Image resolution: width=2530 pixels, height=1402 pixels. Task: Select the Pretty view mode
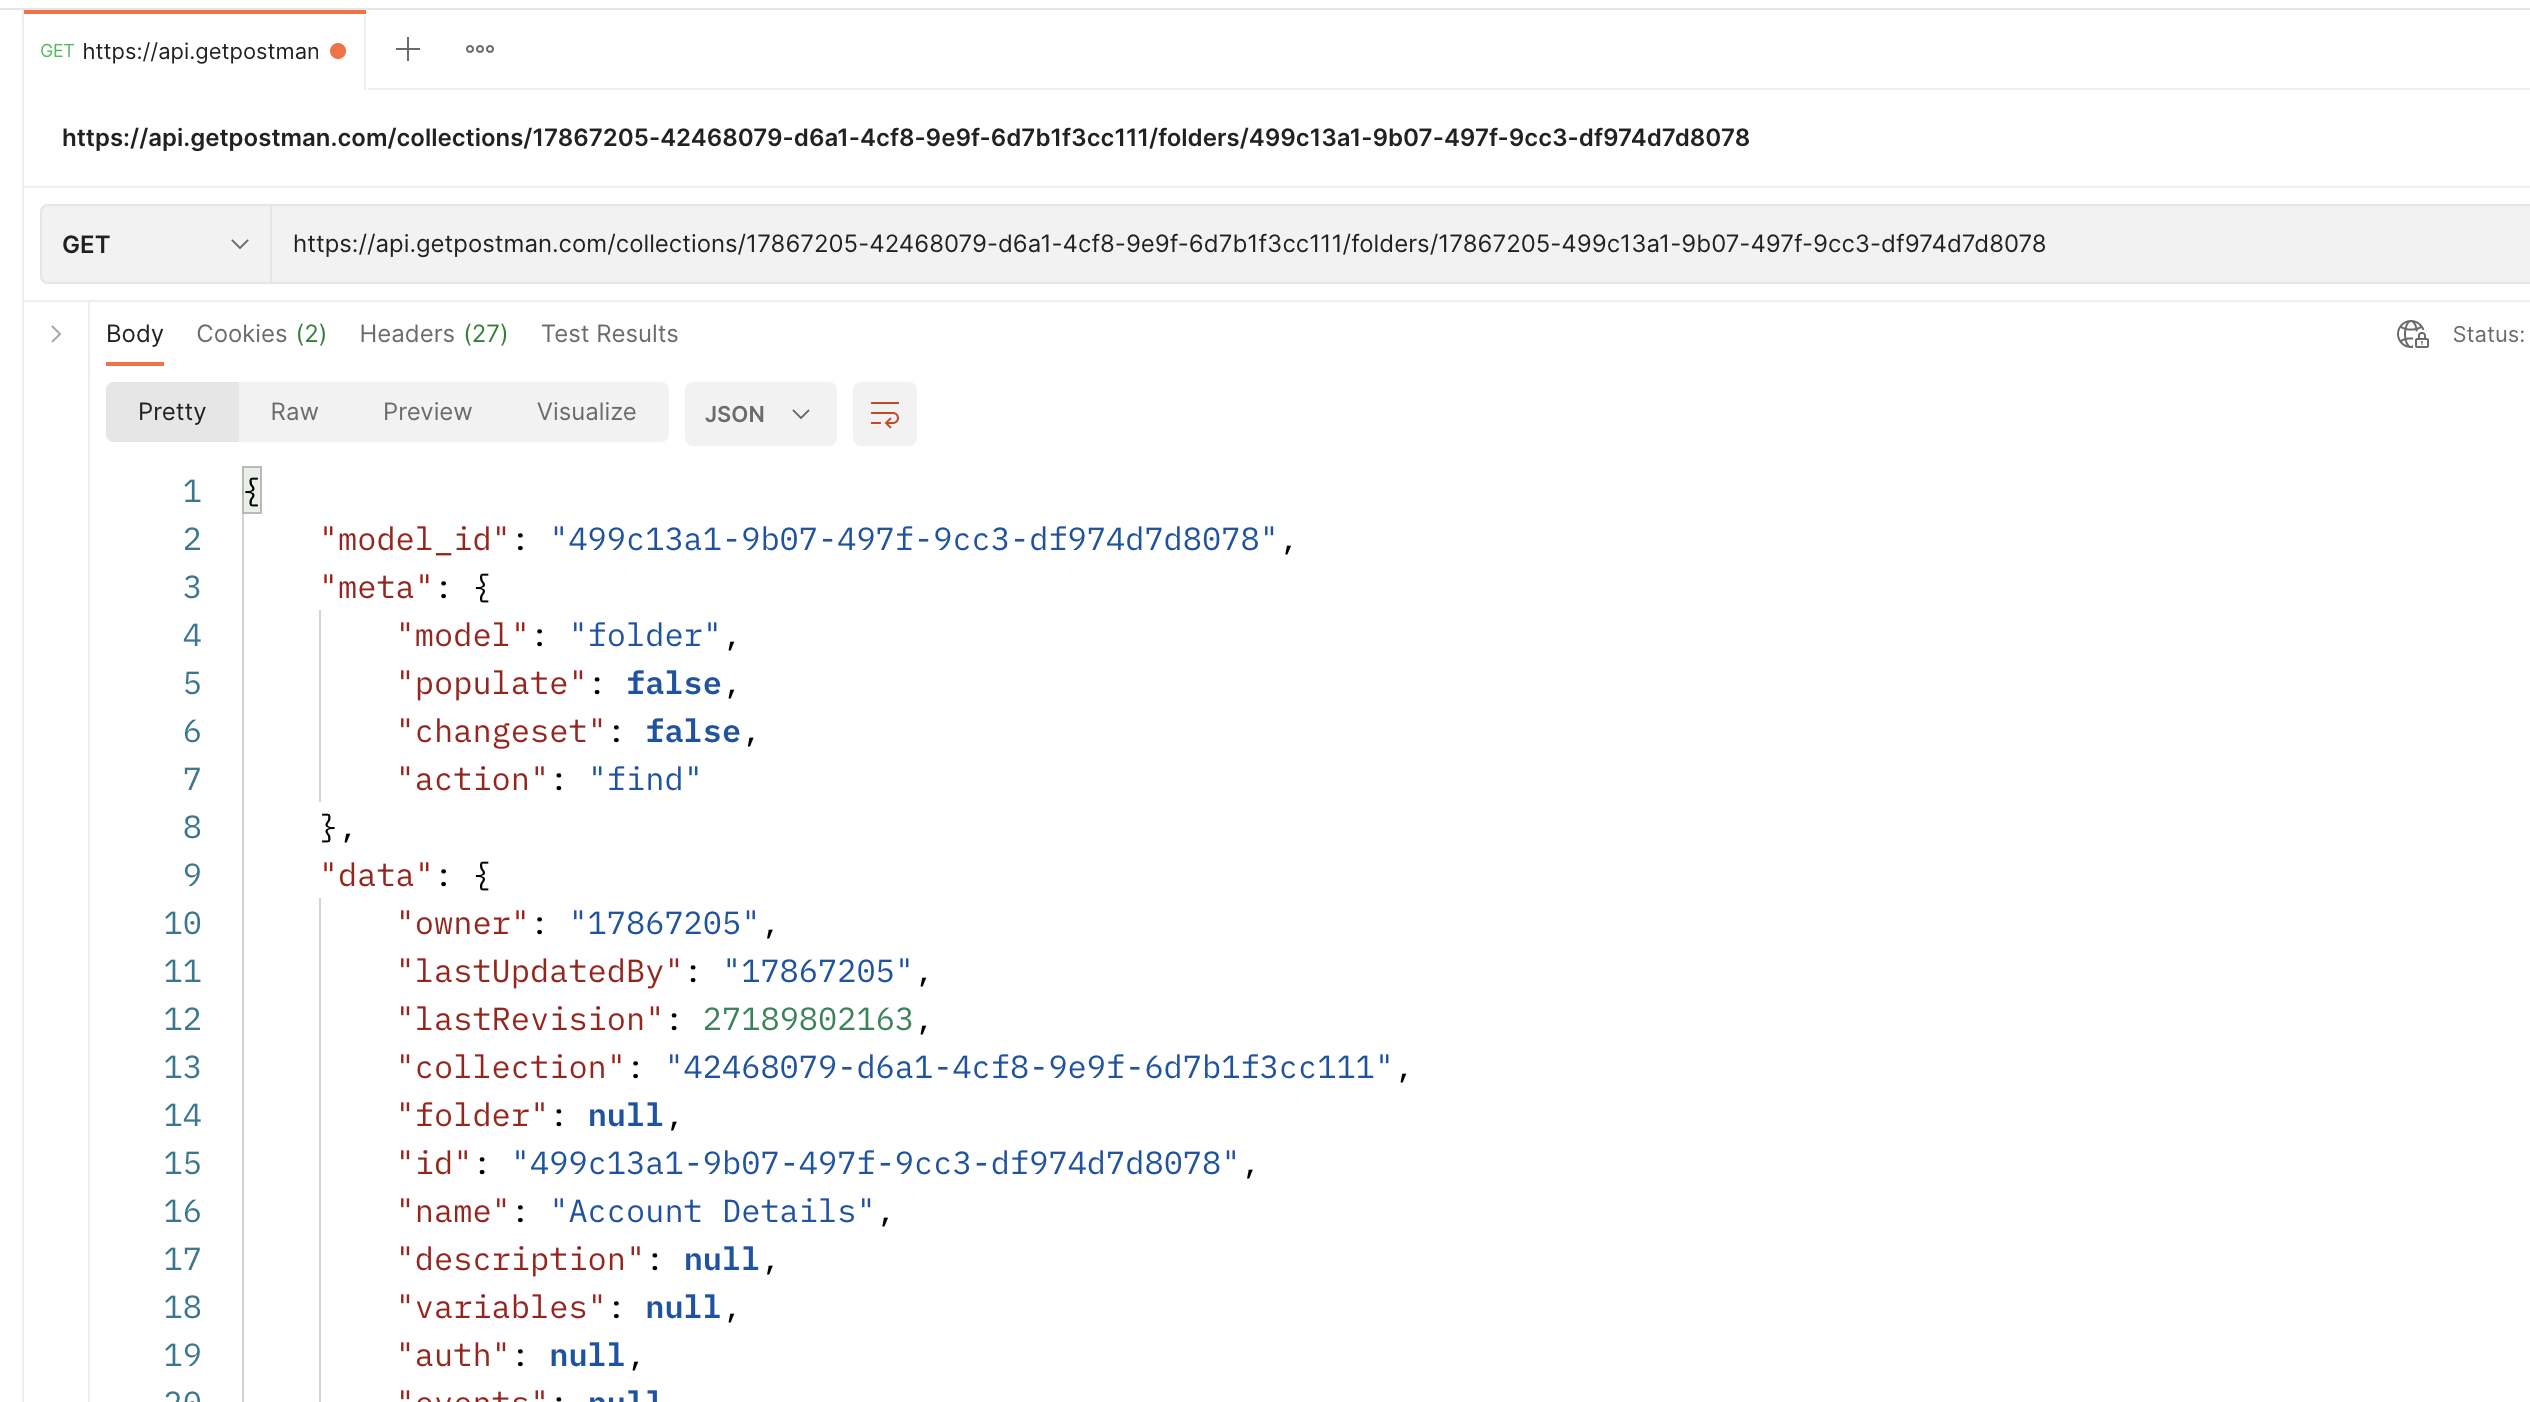[x=172, y=412]
